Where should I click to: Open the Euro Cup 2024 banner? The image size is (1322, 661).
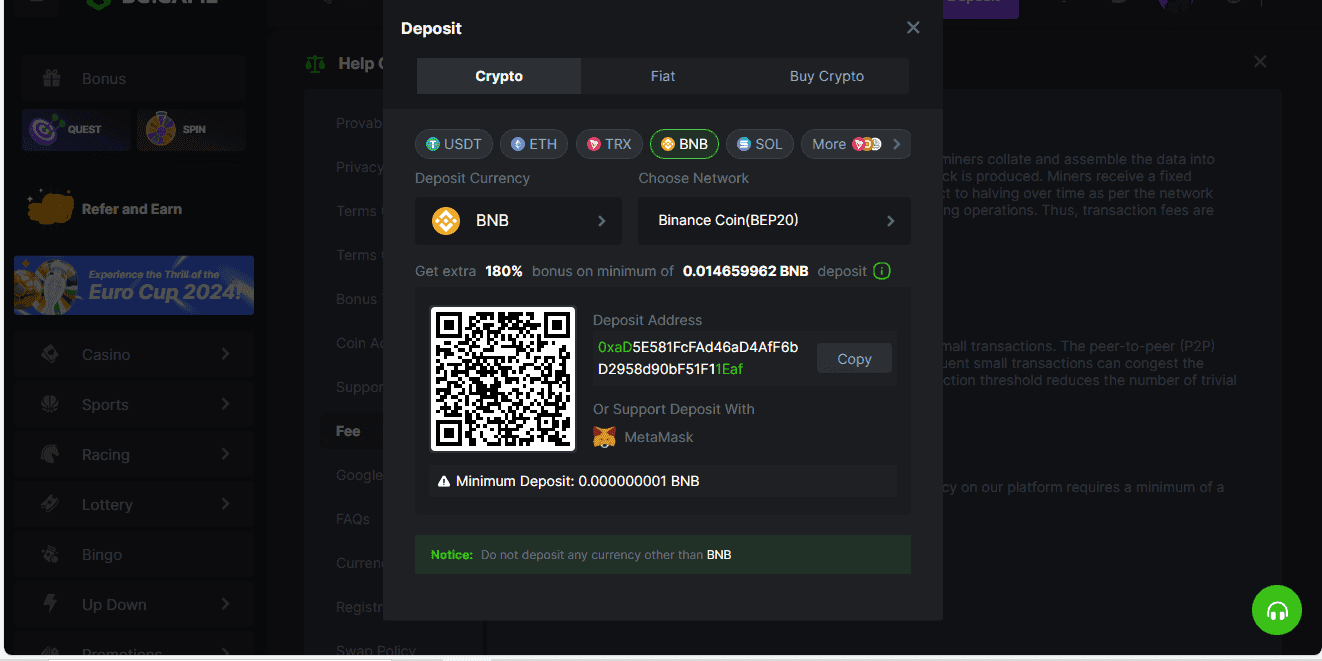(134, 285)
